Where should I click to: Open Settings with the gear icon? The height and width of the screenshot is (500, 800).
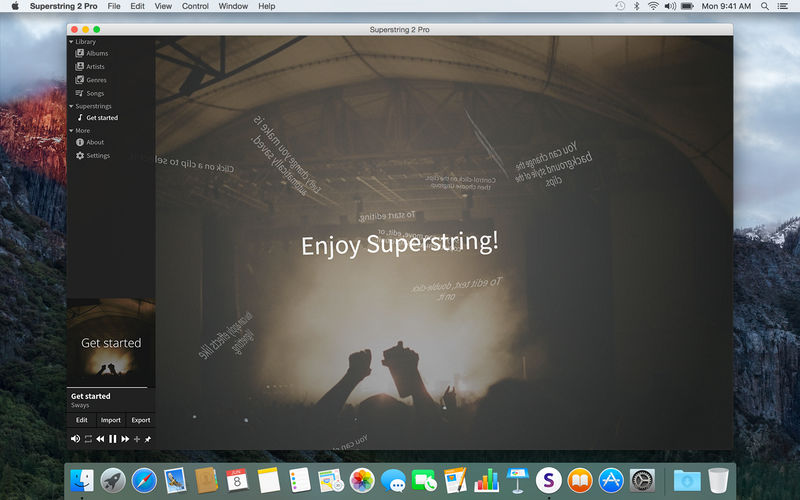click(x=80, y=156)
